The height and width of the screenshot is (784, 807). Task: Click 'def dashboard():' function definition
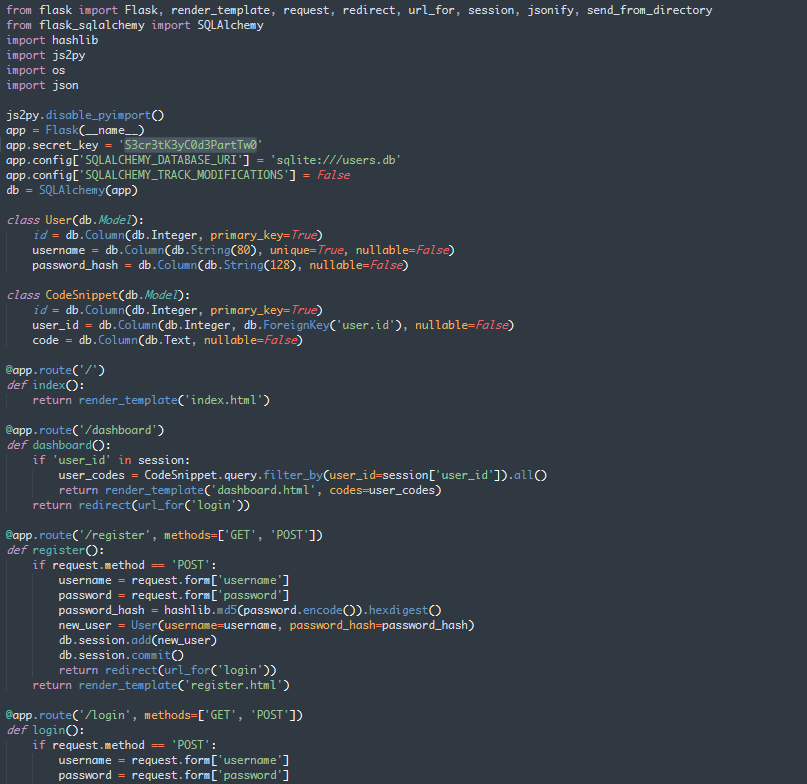pyautogui.click(x=59, y=445)
